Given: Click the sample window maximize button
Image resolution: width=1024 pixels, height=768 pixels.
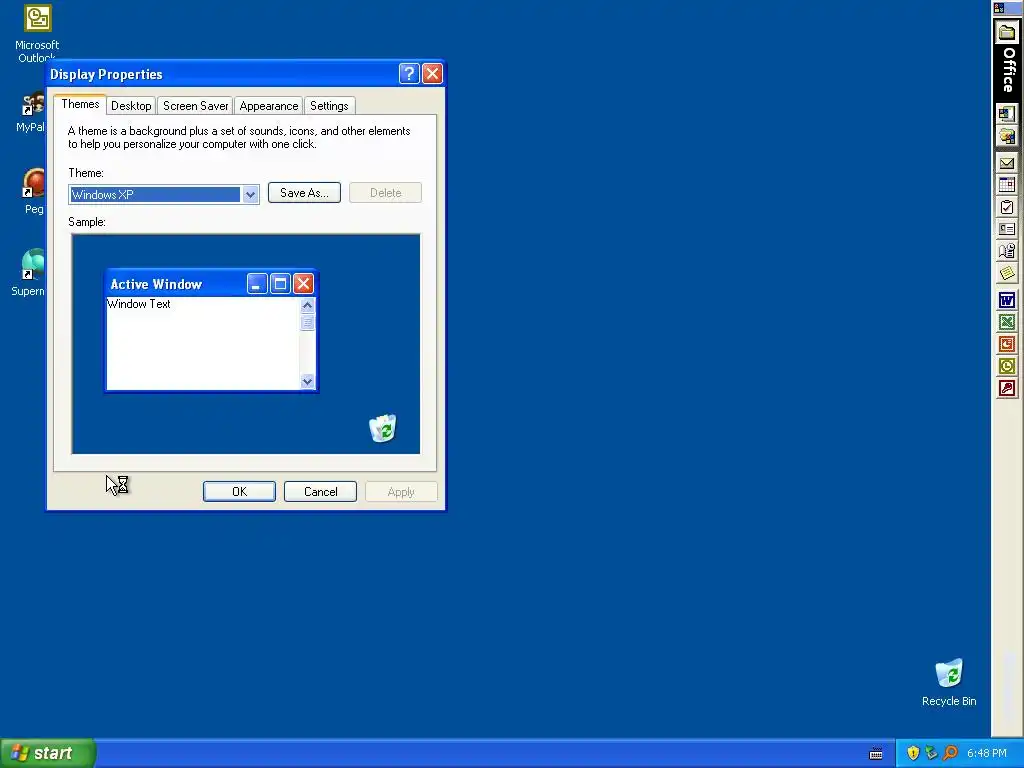Looking at the screenshot, I should [x=280, y=283].
